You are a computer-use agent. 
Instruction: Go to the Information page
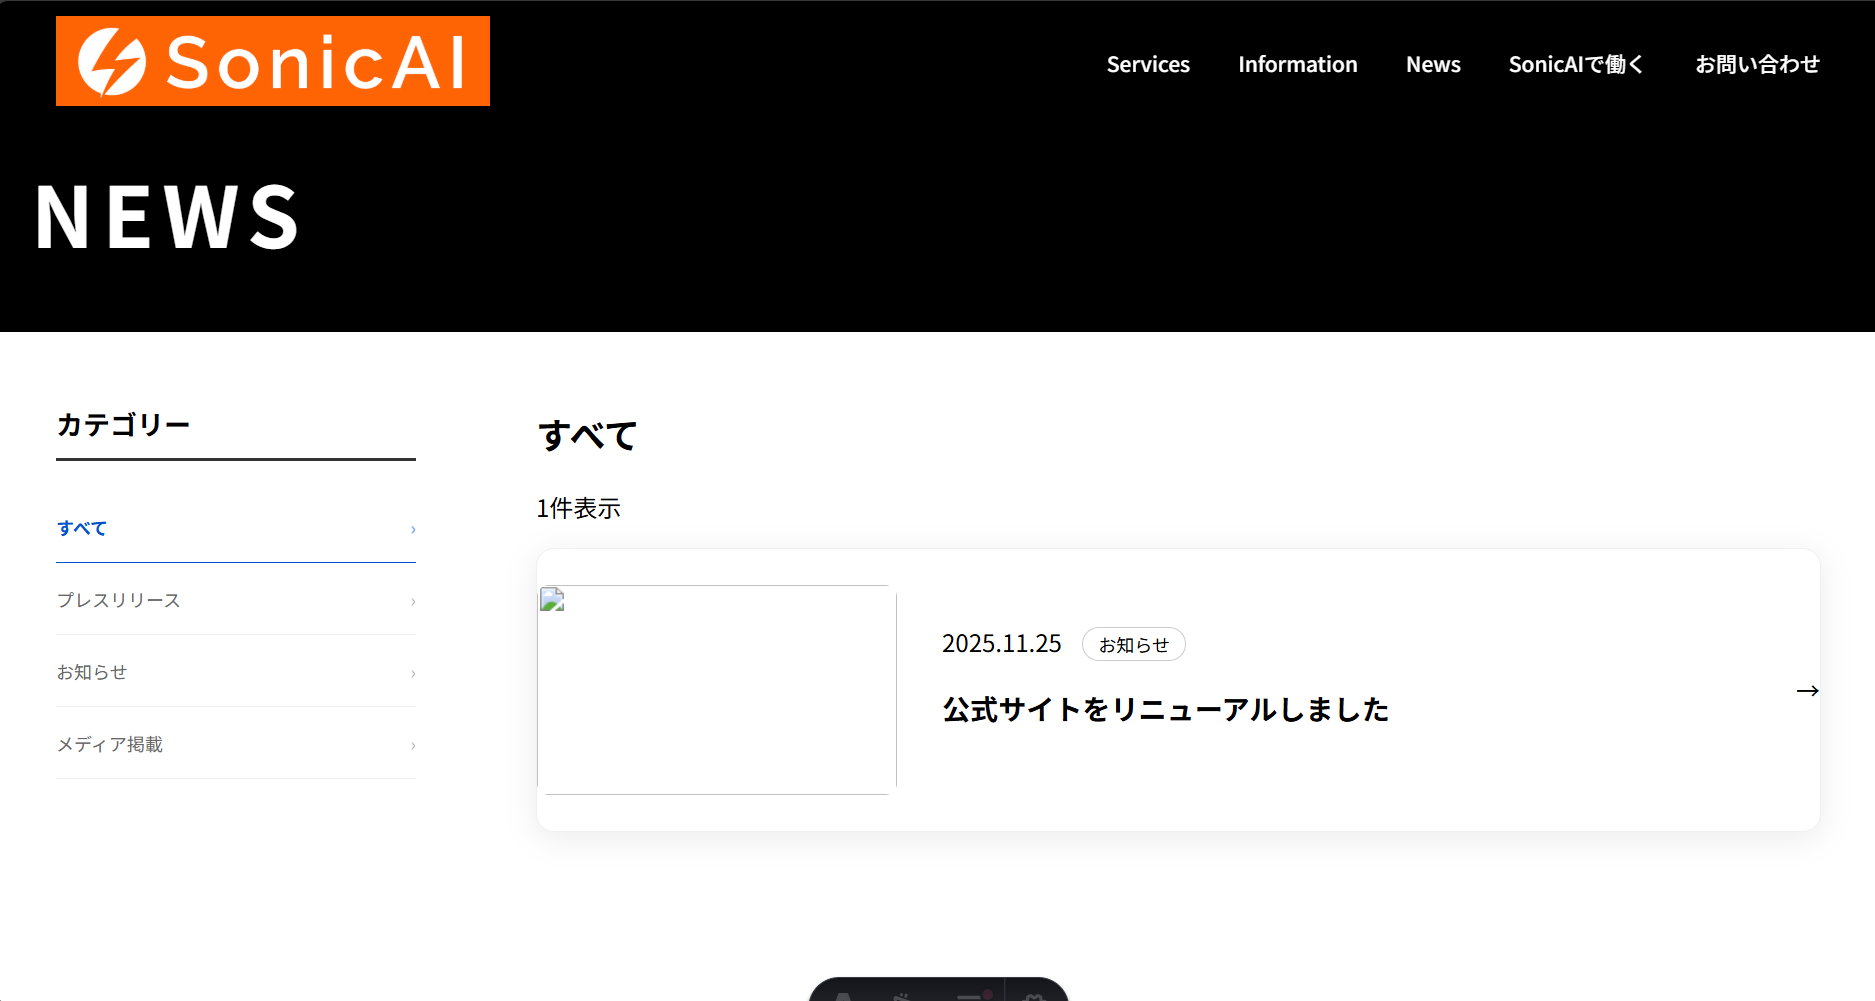1297,65
